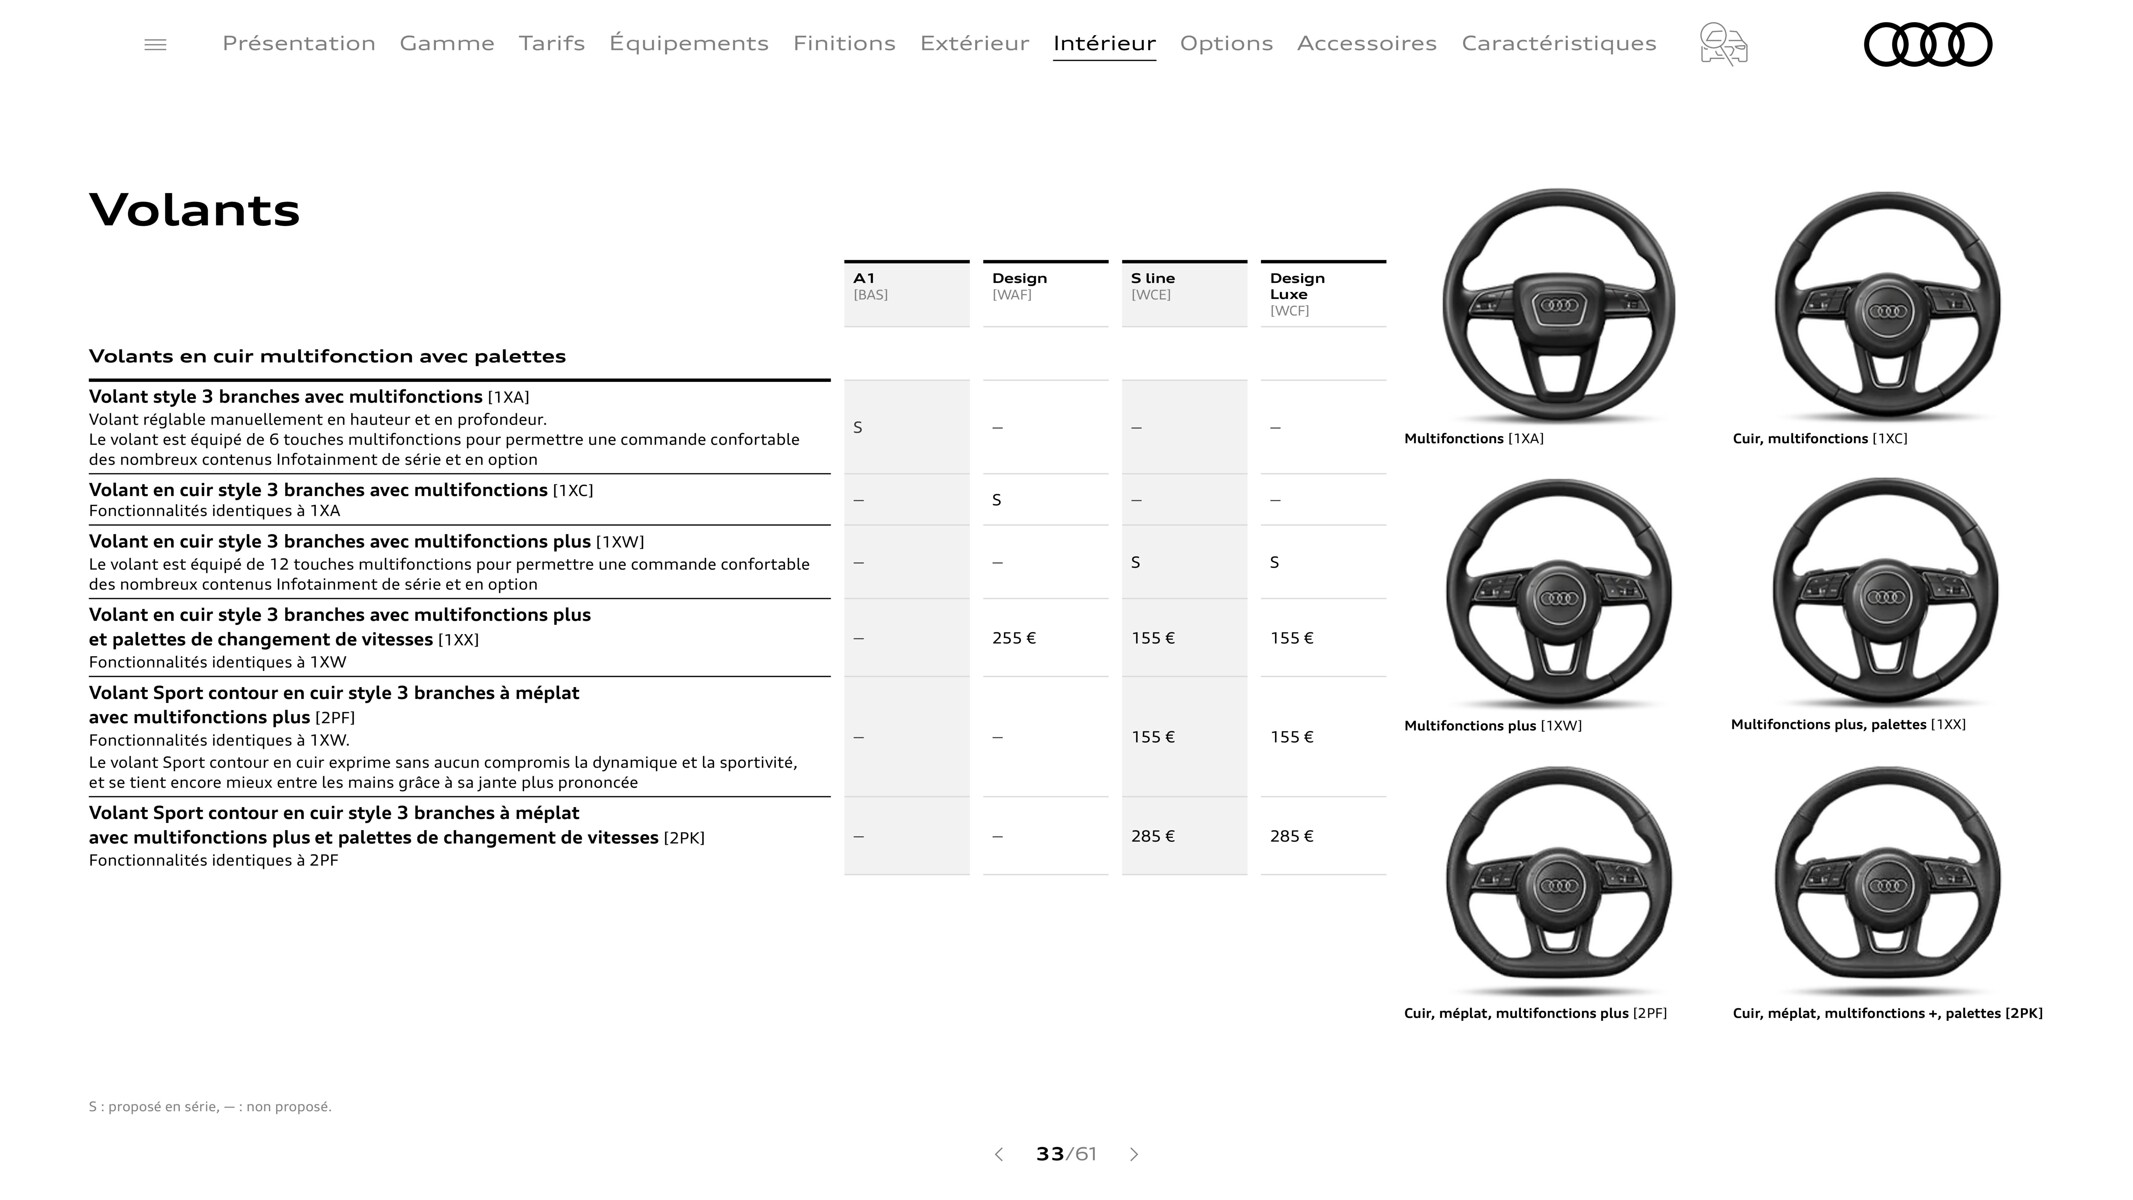Open the hamburger menu icon
Image resolution: width=2133 pixels, height=1200 pixels.
155,45
